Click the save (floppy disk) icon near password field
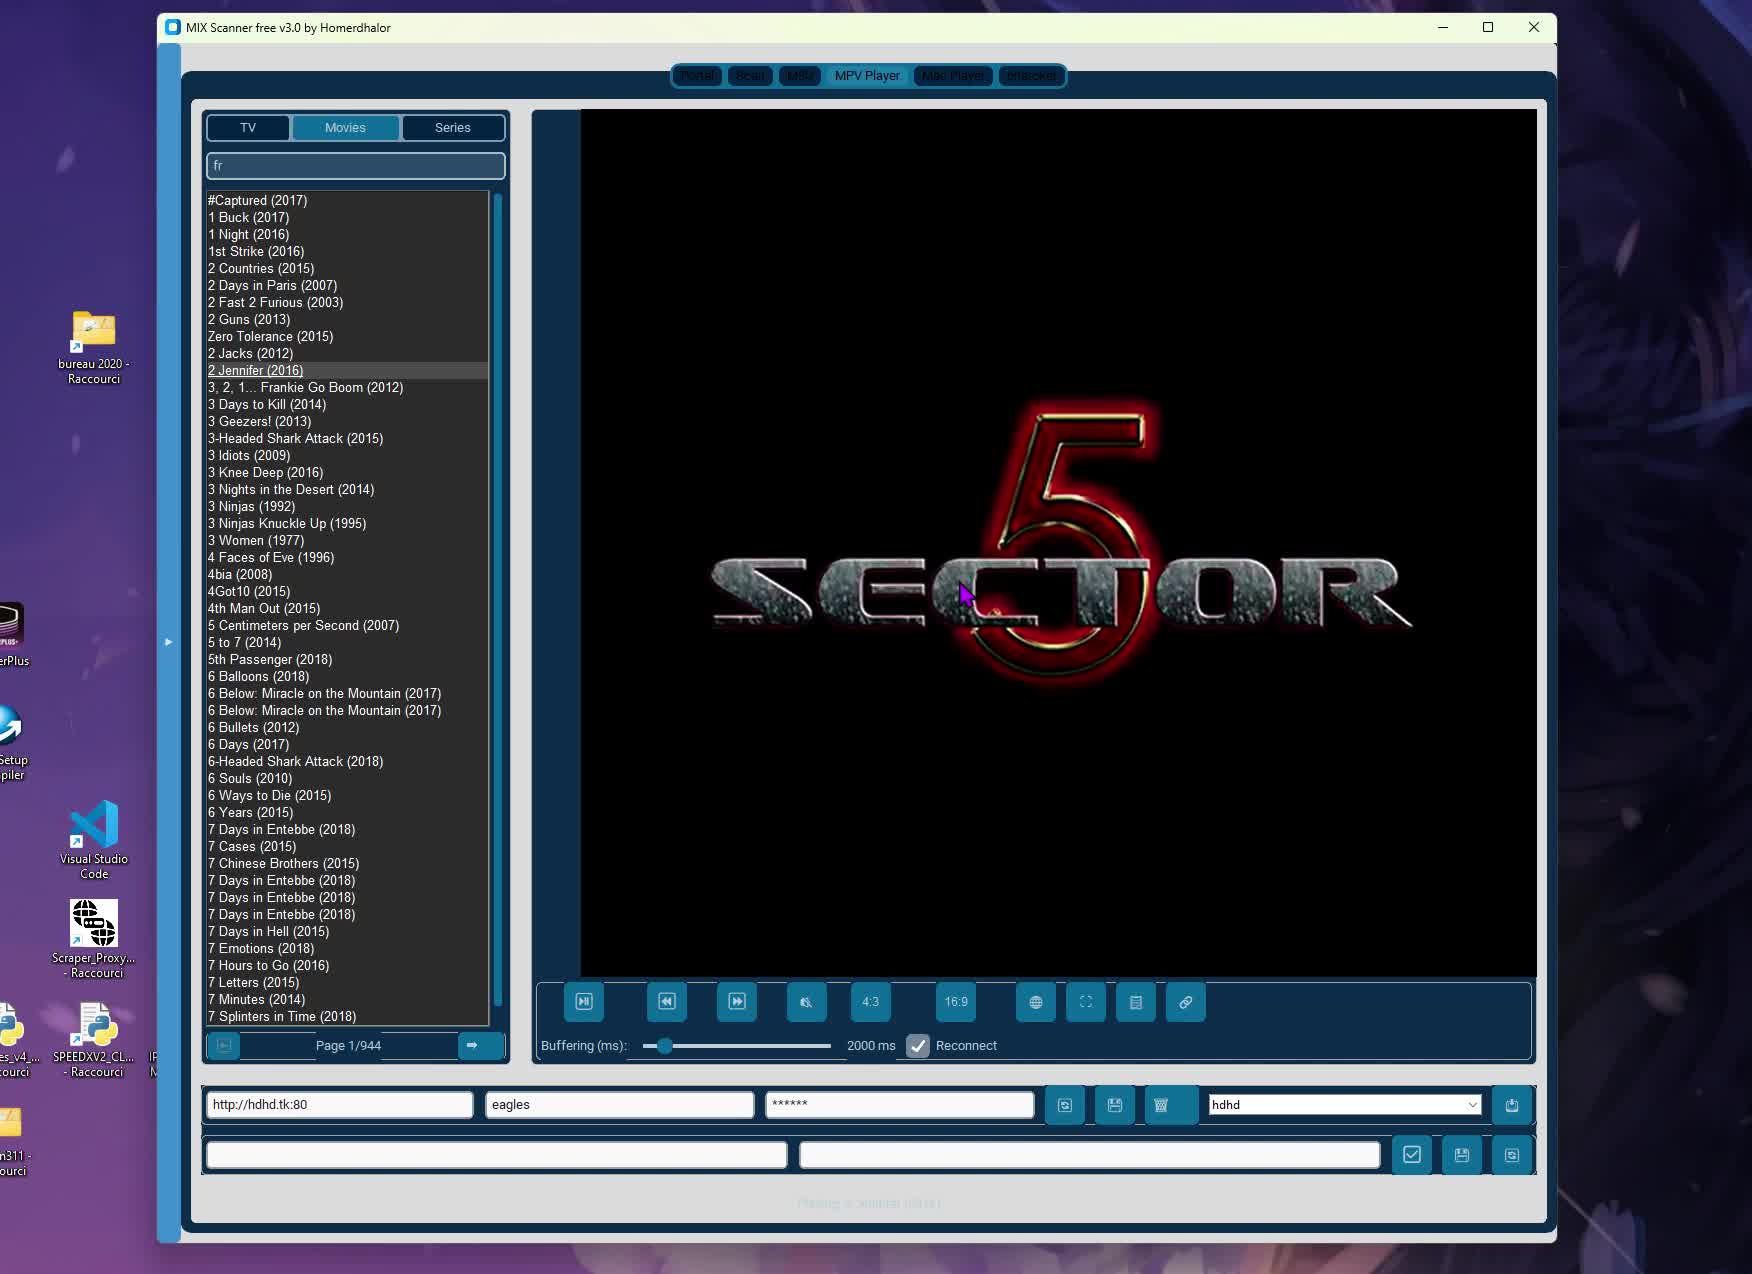The height and width of the screenshot is (1274, 1752). (1114, 1105)
